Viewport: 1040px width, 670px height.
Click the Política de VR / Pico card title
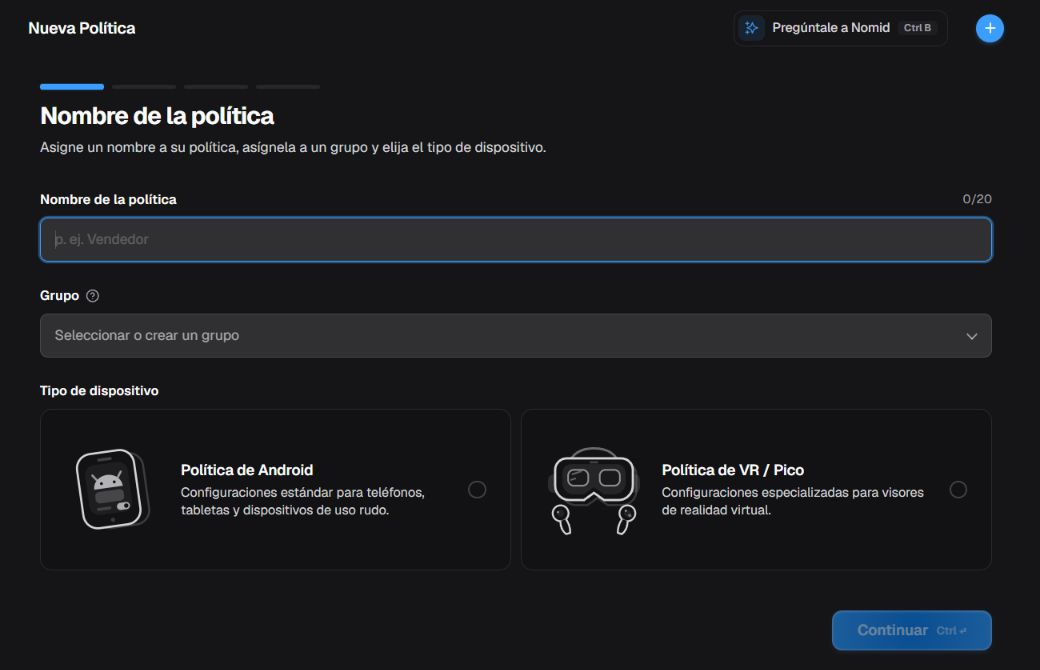(x=732, y=470)
